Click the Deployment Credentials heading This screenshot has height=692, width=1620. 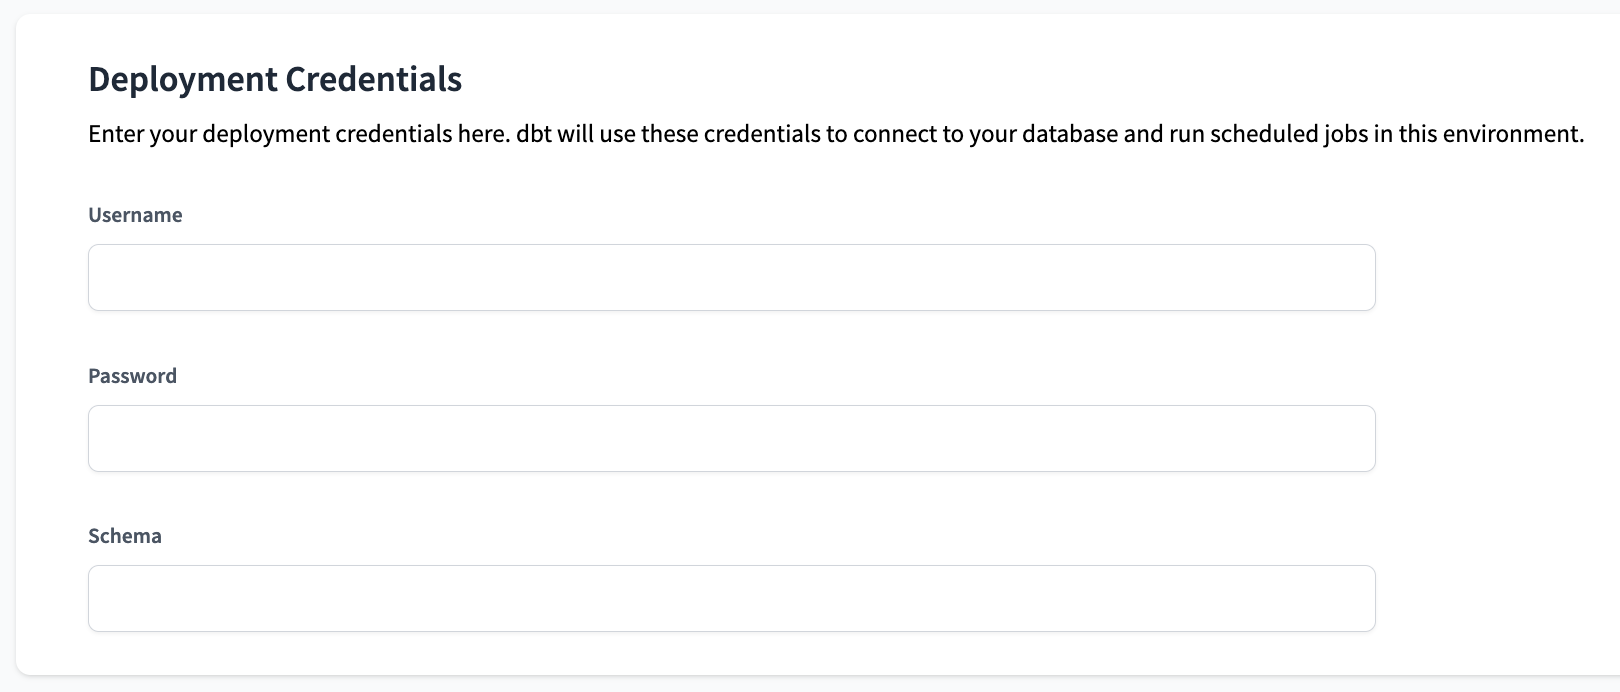275,78
